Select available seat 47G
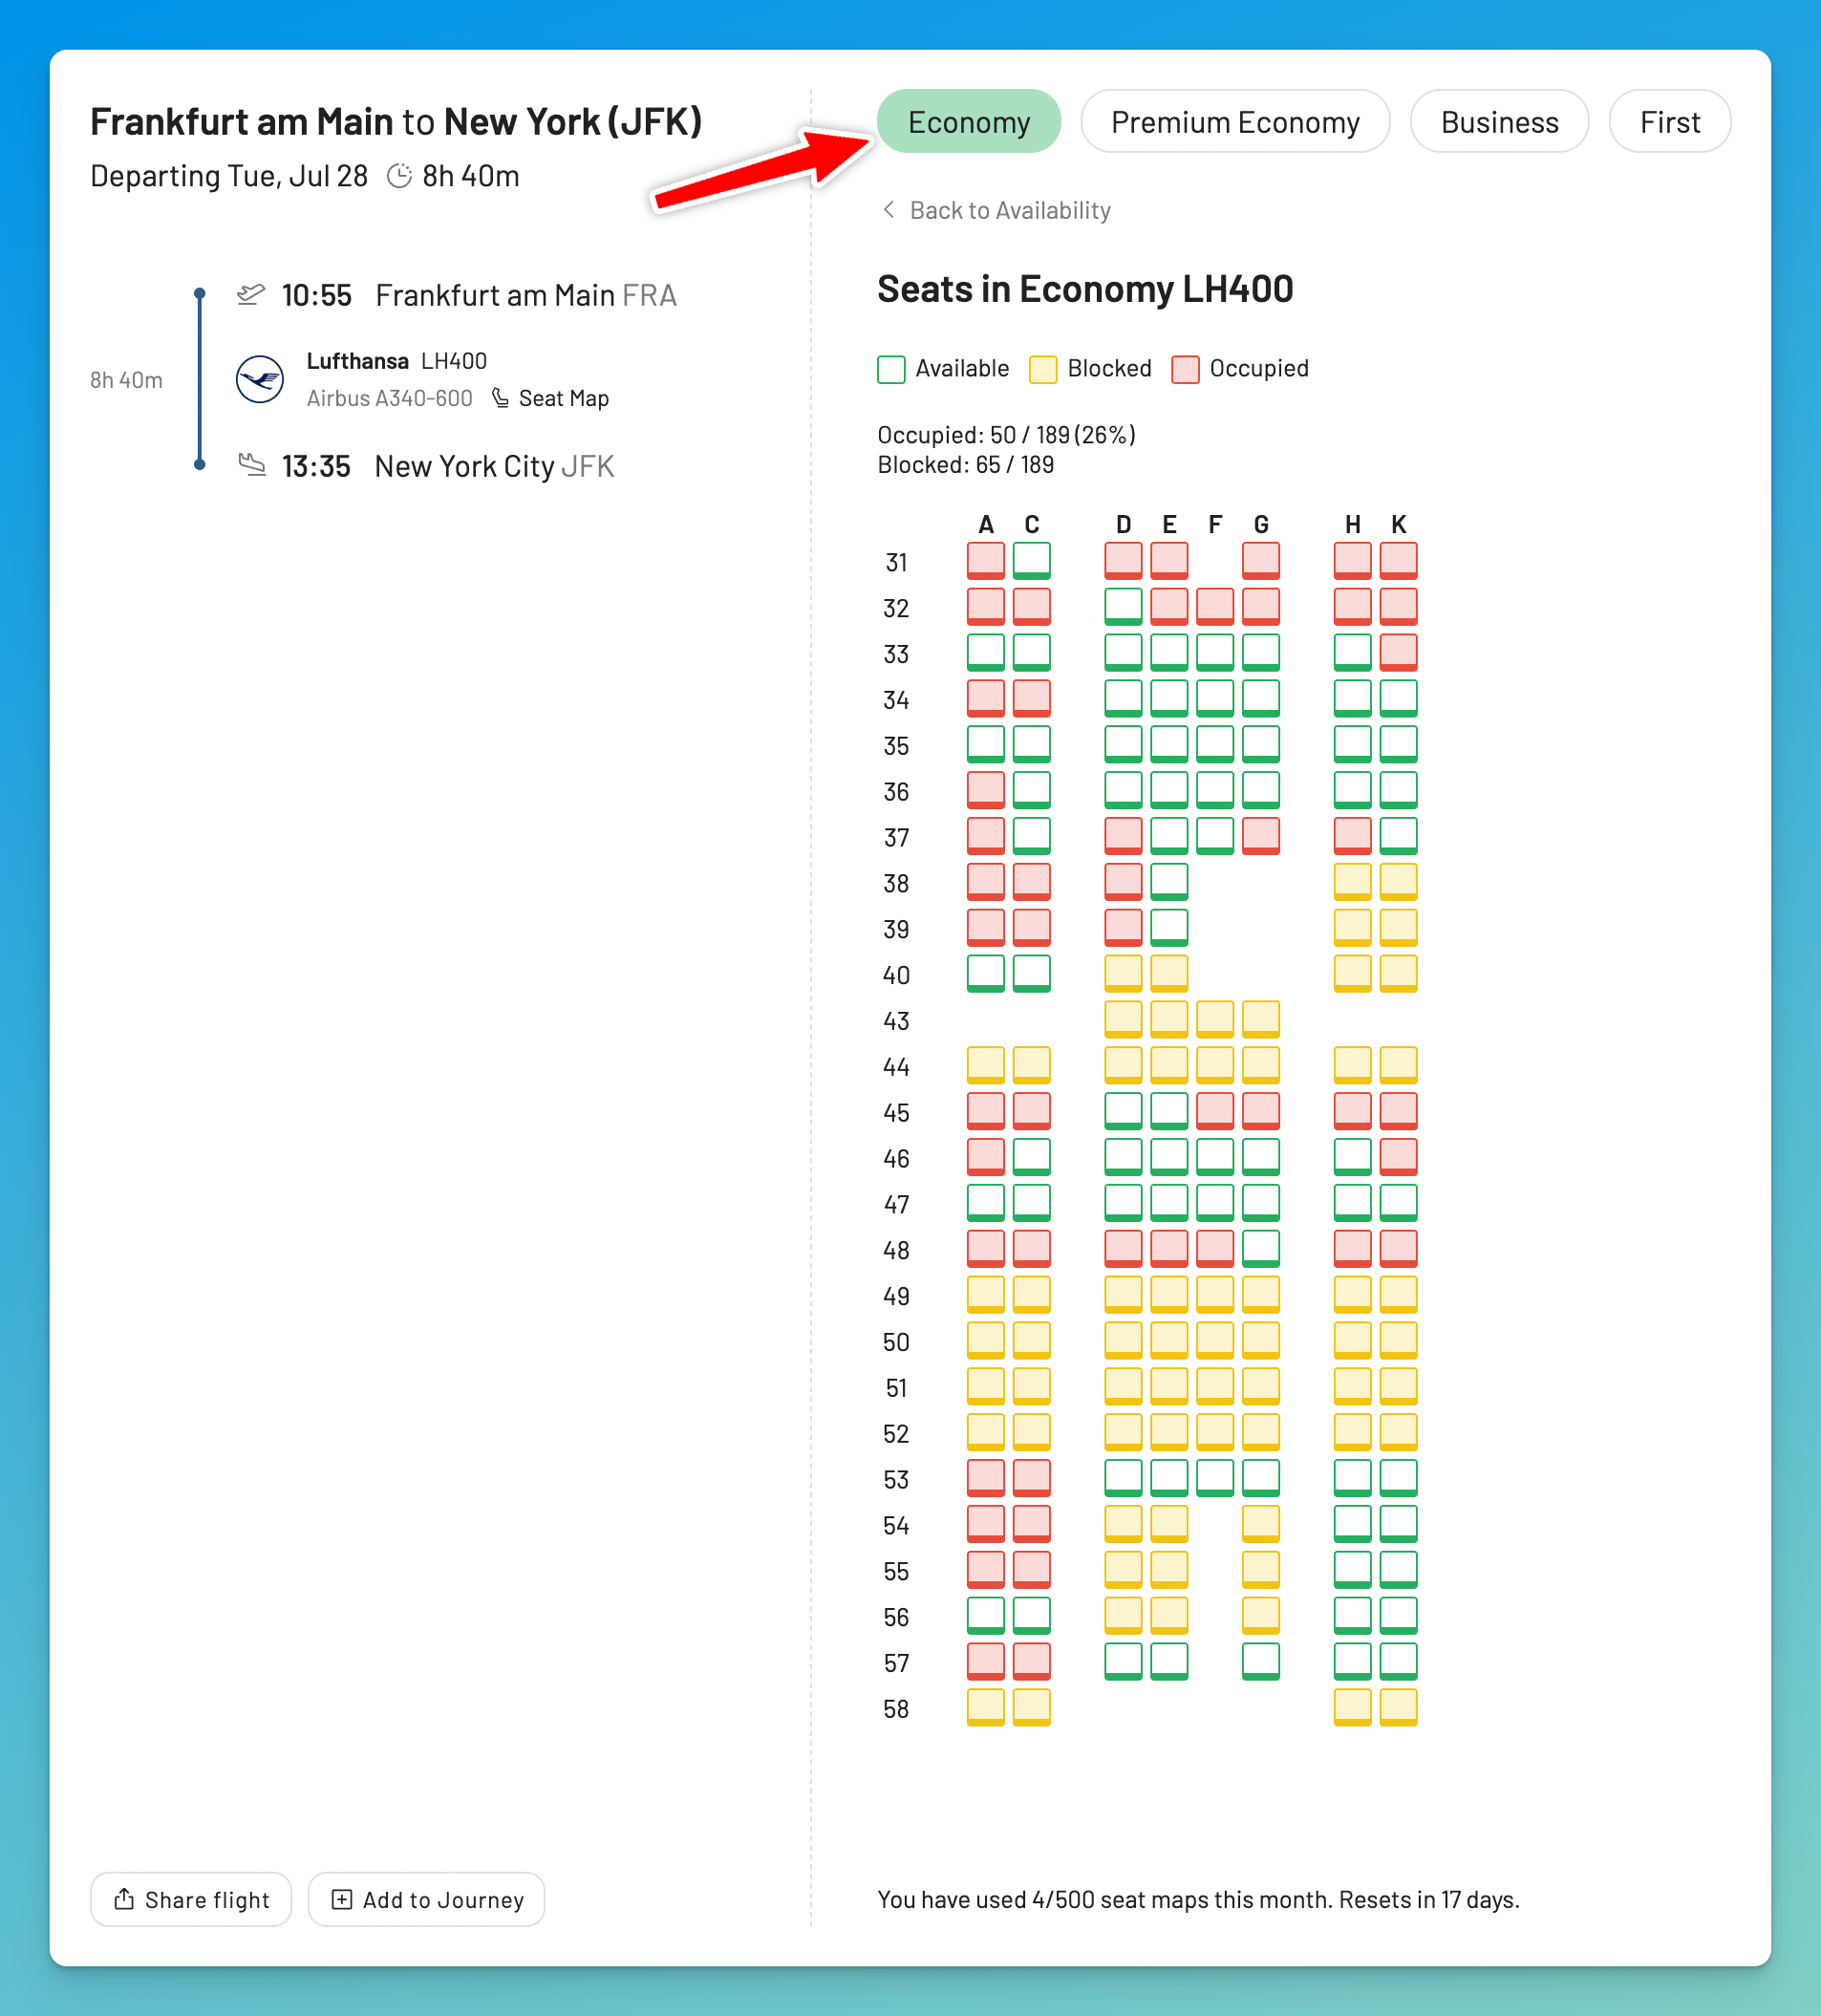 [1261, 1203]
